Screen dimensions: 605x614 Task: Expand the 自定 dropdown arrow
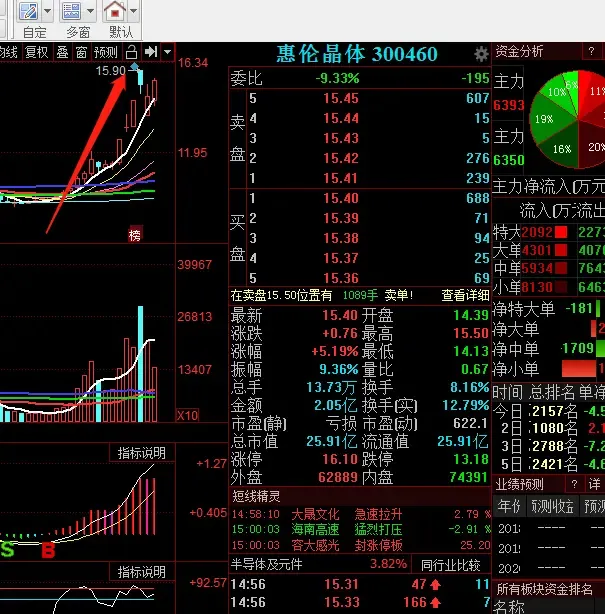pyautogui.click(x=48, y=11)
